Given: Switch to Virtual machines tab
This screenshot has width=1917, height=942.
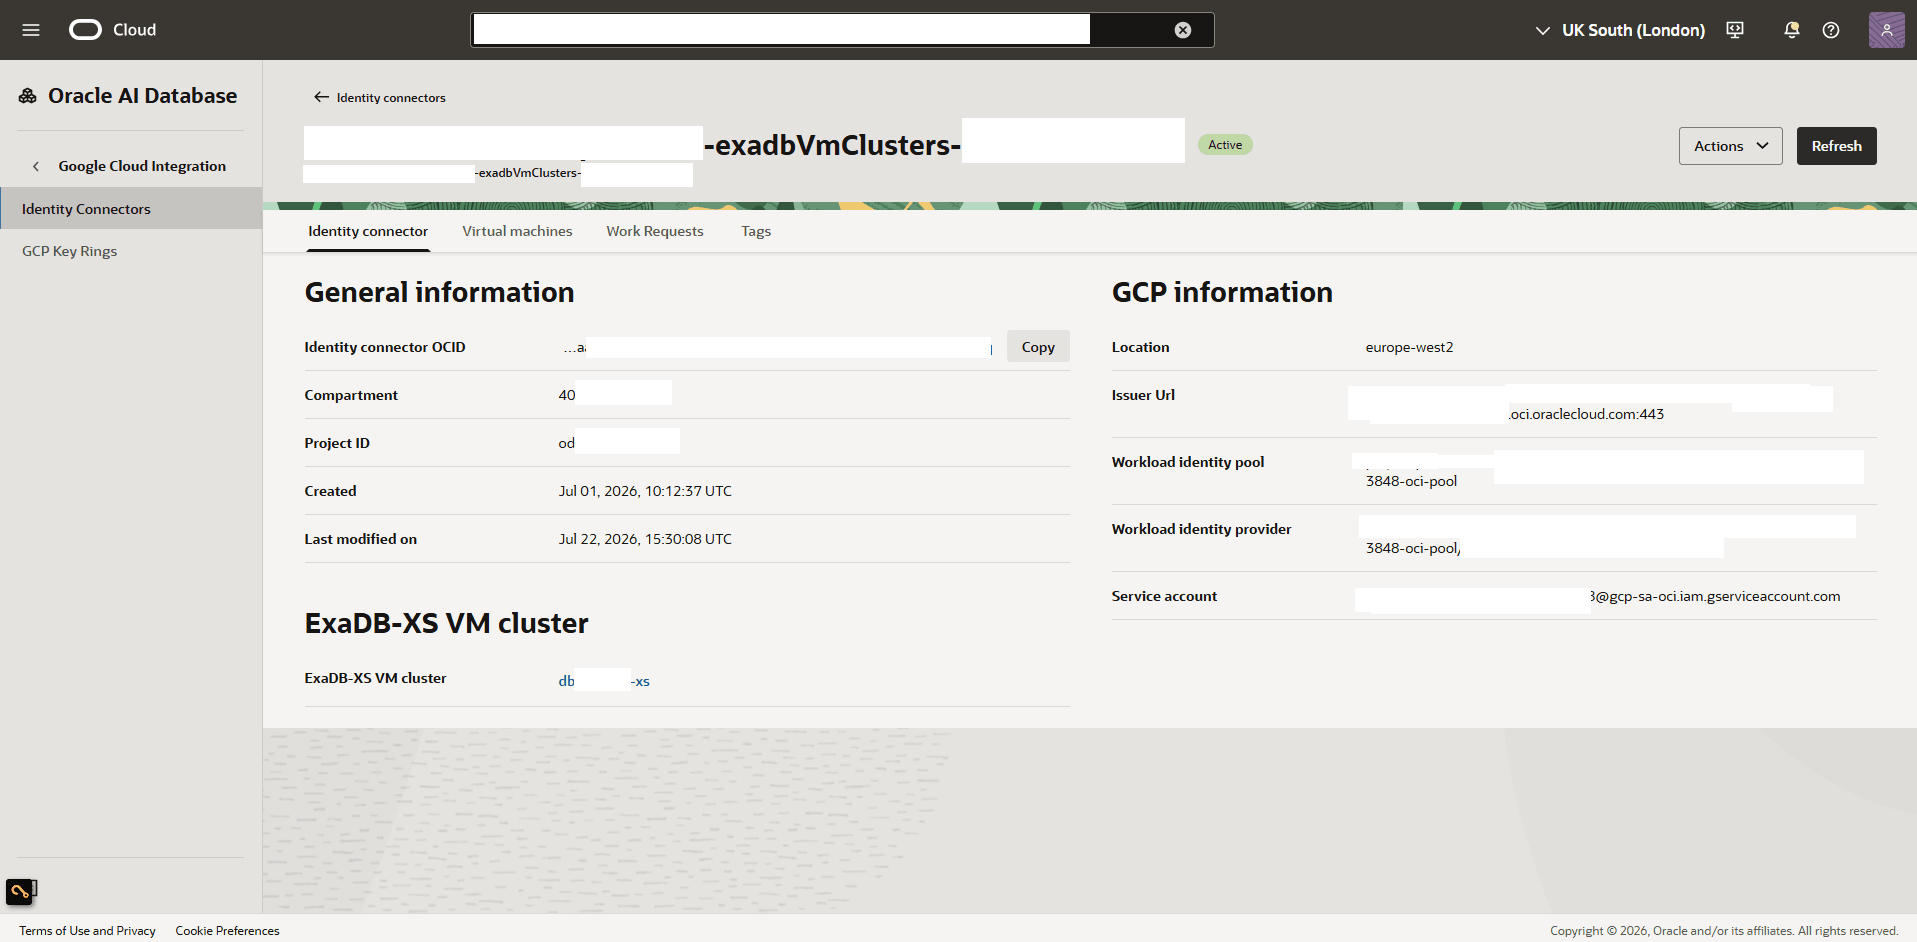Looking at the screenshot, I should click(x=517, y=231).
